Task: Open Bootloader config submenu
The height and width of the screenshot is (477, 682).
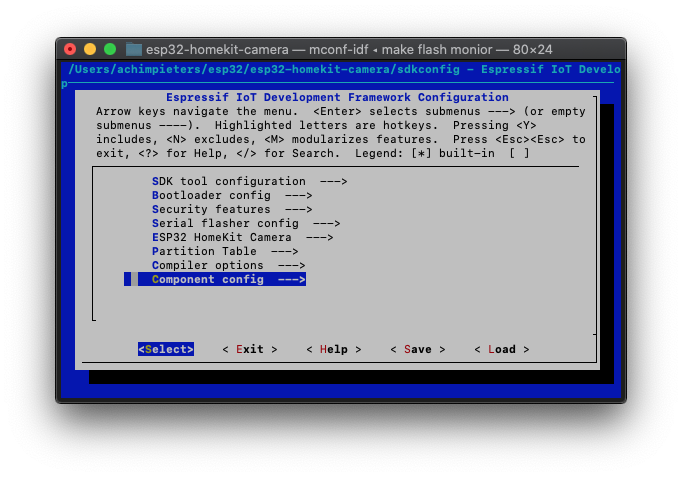Action: [232, 195]
